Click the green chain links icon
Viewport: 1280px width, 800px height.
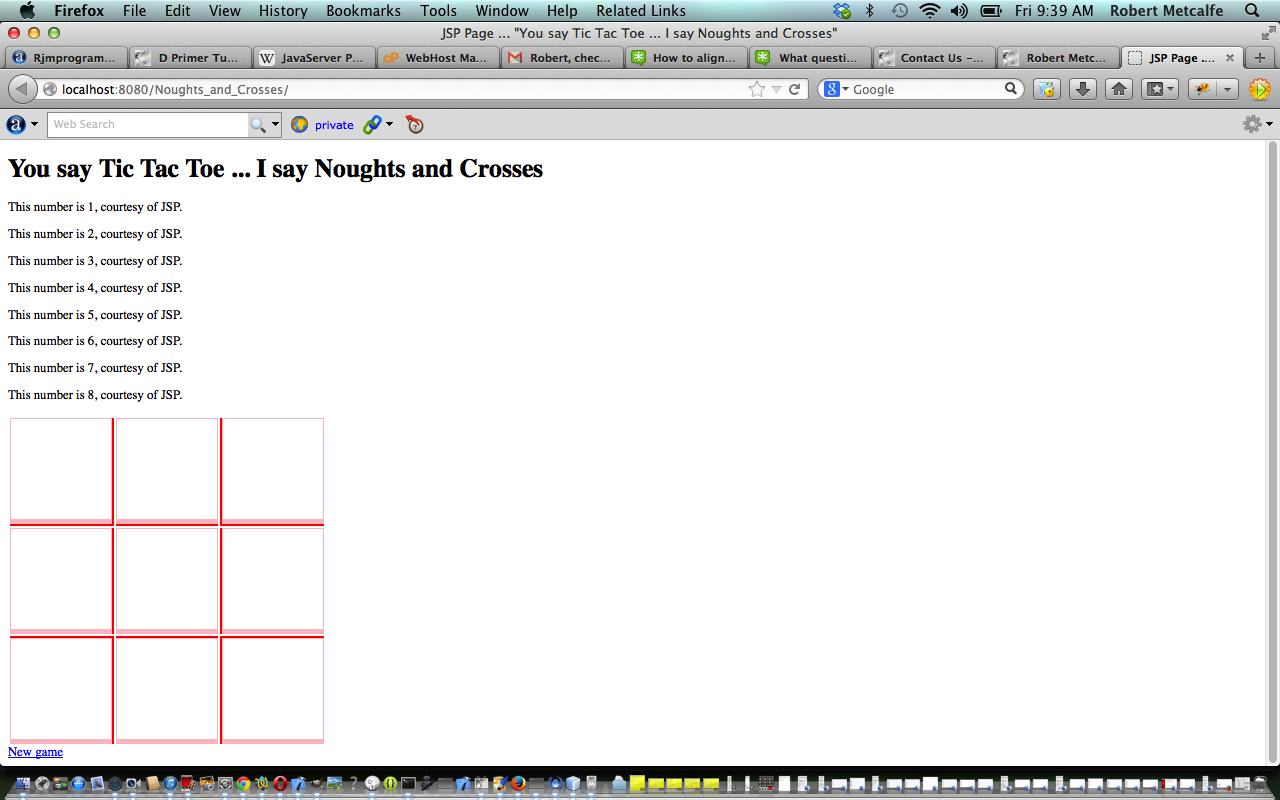372,124
